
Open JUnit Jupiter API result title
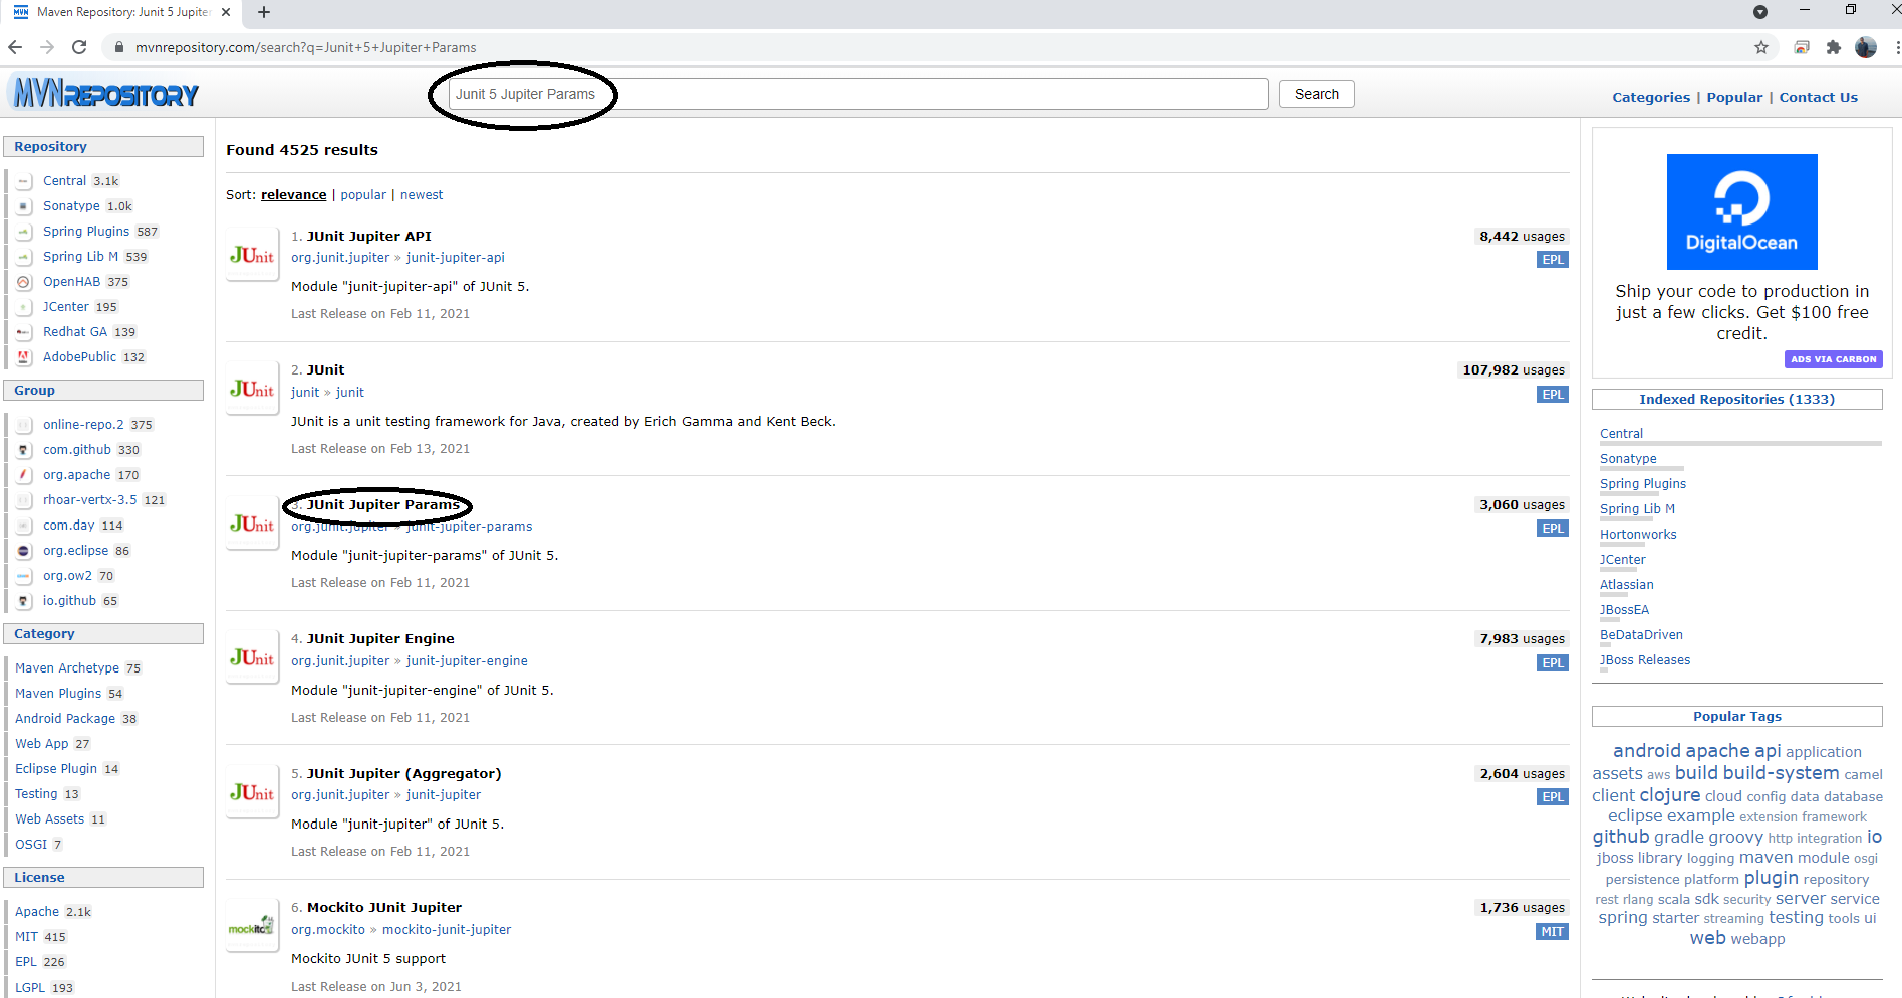[x=369, y=236]
